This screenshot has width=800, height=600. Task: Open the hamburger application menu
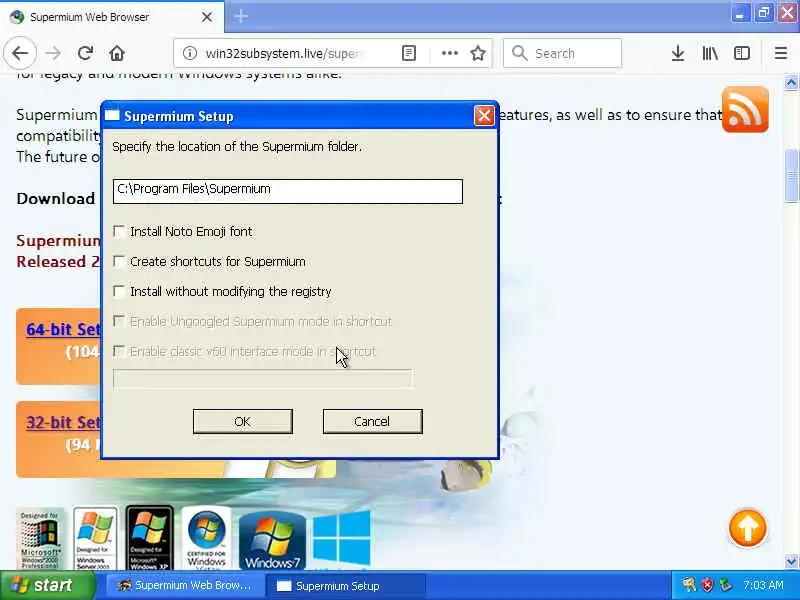click(781, 53)
